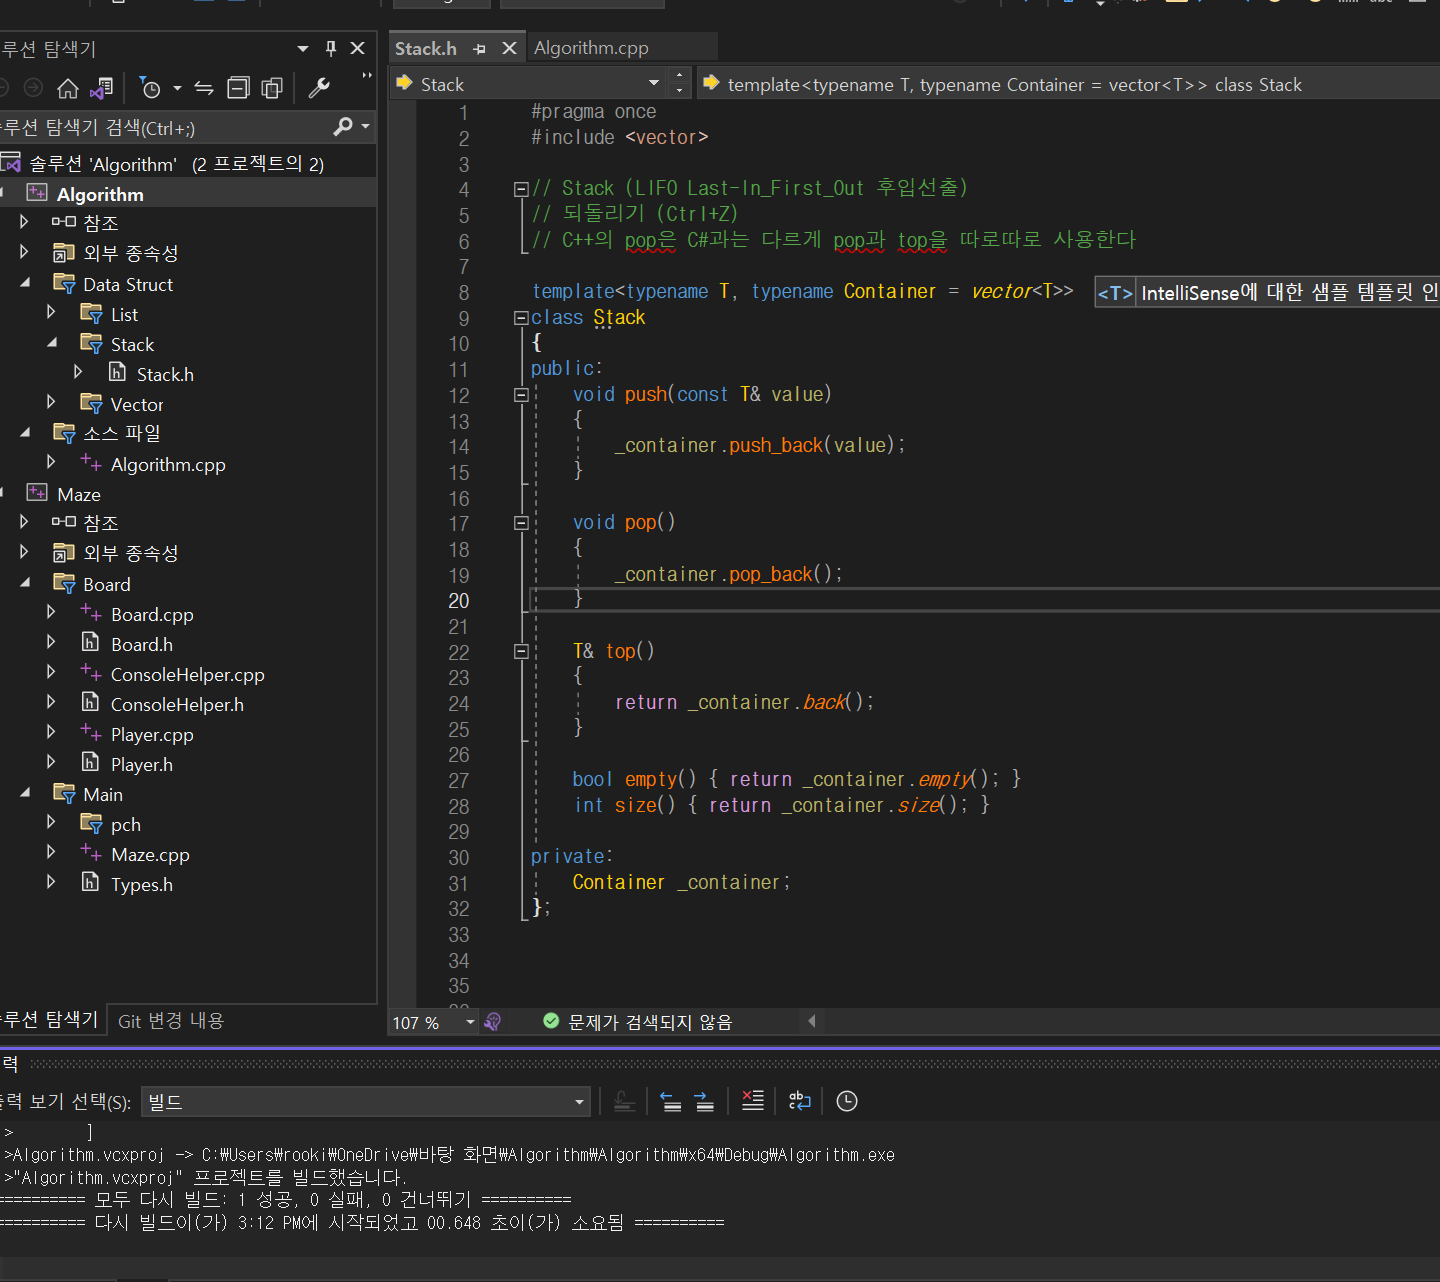This screenshot has width=1440, height=1282.
Task: Click the no issues found status icon
Action: tap(551, 1021)
